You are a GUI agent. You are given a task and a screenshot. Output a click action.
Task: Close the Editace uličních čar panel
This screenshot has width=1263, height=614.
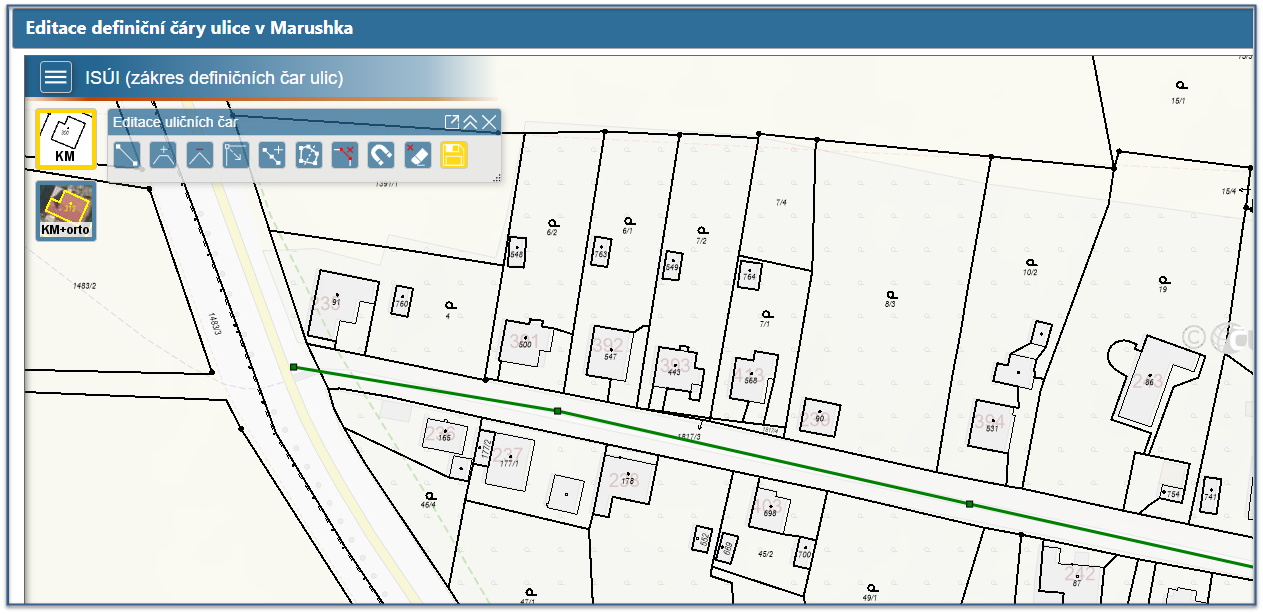(488, 122)
